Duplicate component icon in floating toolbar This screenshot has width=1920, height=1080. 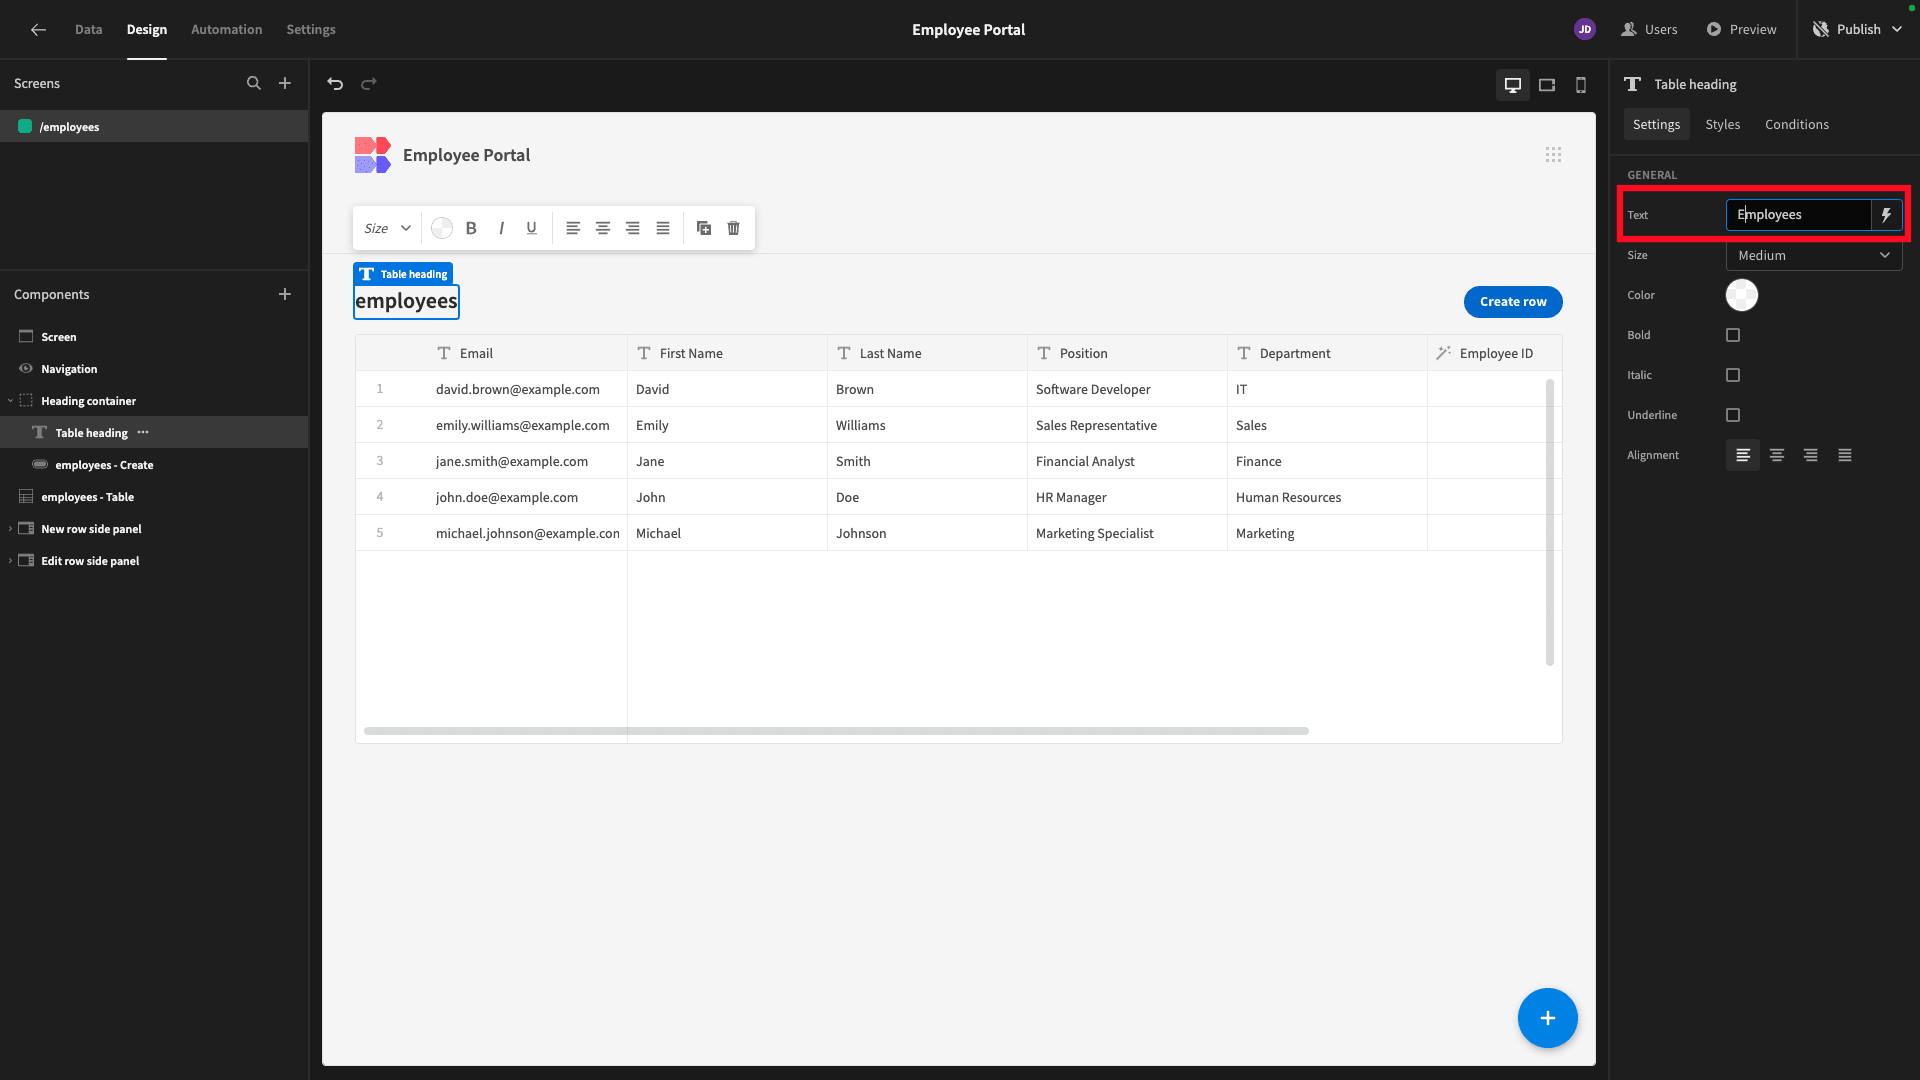pyautogui.click(x=704, y=228)
